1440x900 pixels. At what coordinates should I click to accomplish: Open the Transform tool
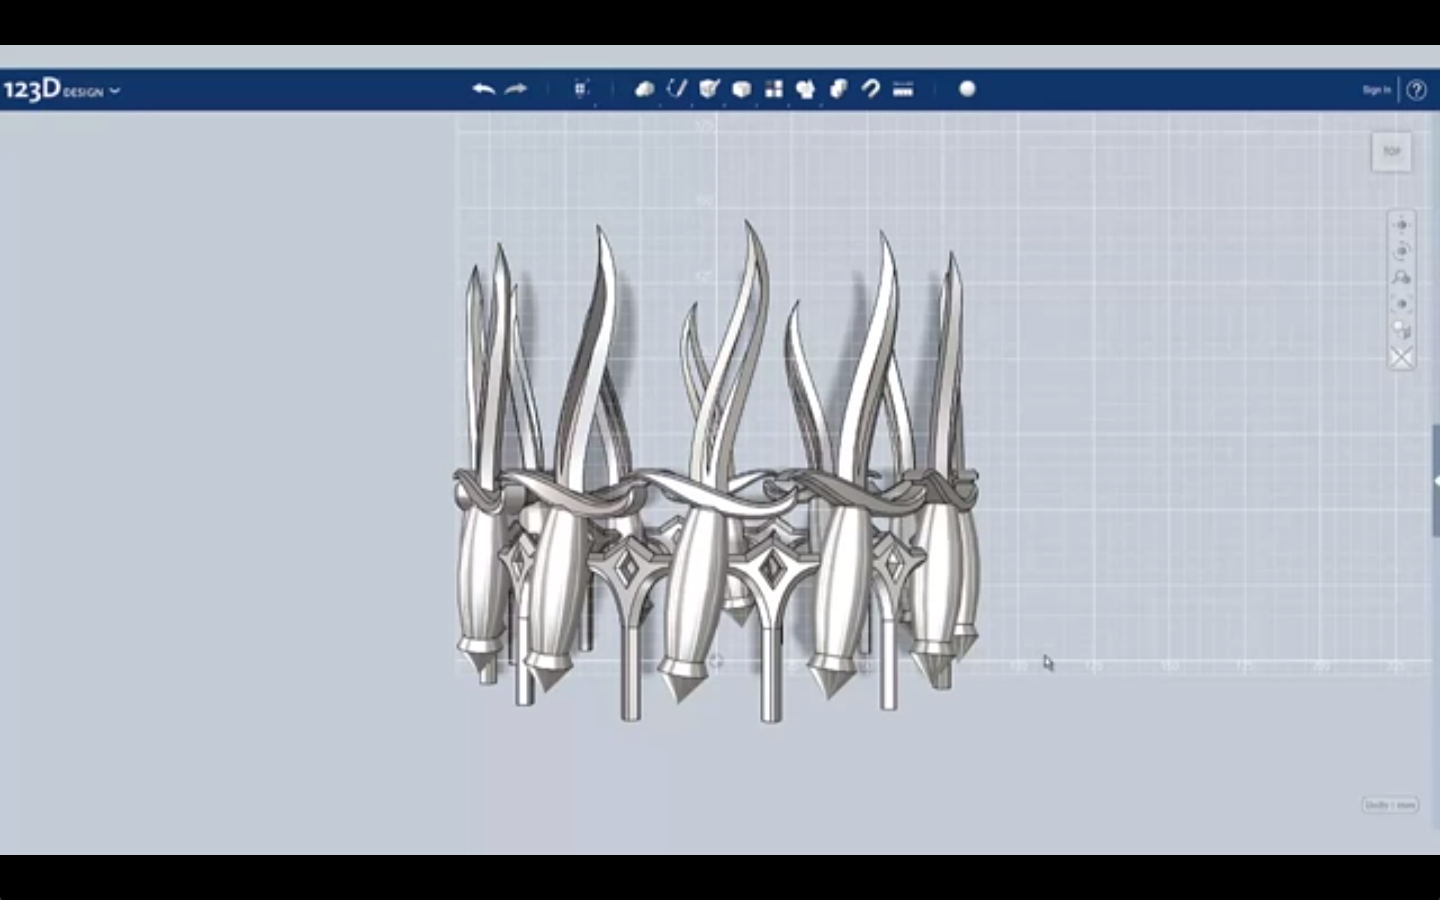(x=581, y=89)
